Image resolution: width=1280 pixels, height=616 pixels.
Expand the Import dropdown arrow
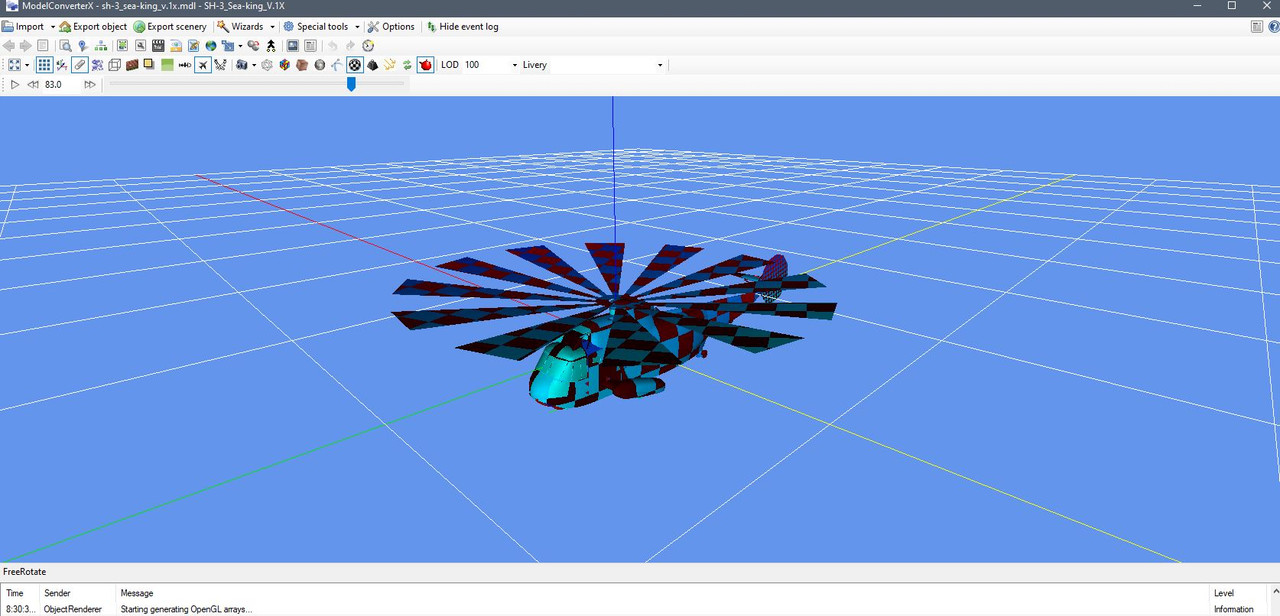[x=52, y=27]
